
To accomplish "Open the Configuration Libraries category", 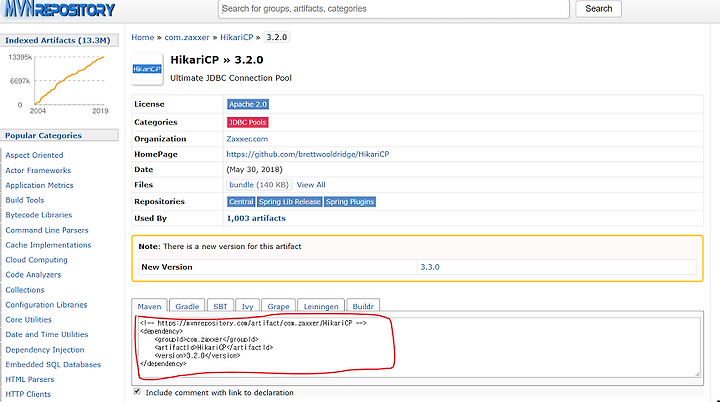I will 46,305.
